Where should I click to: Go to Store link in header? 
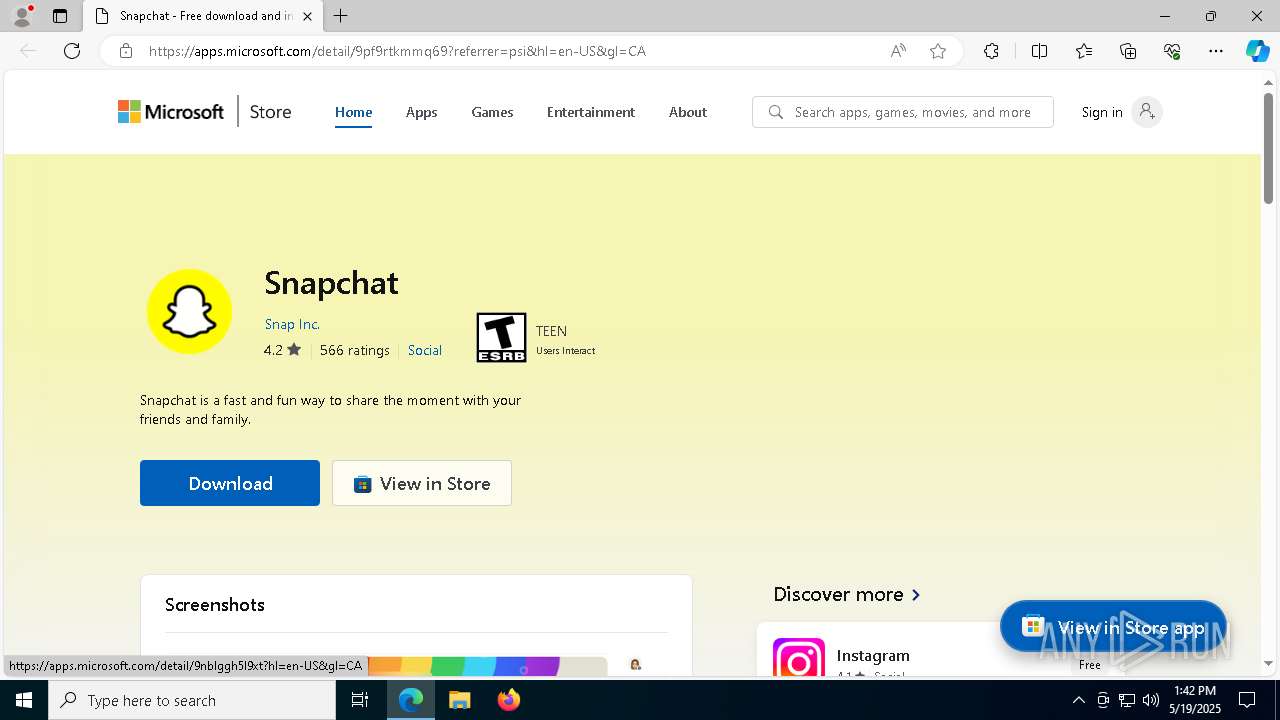(x=270, y=112)
